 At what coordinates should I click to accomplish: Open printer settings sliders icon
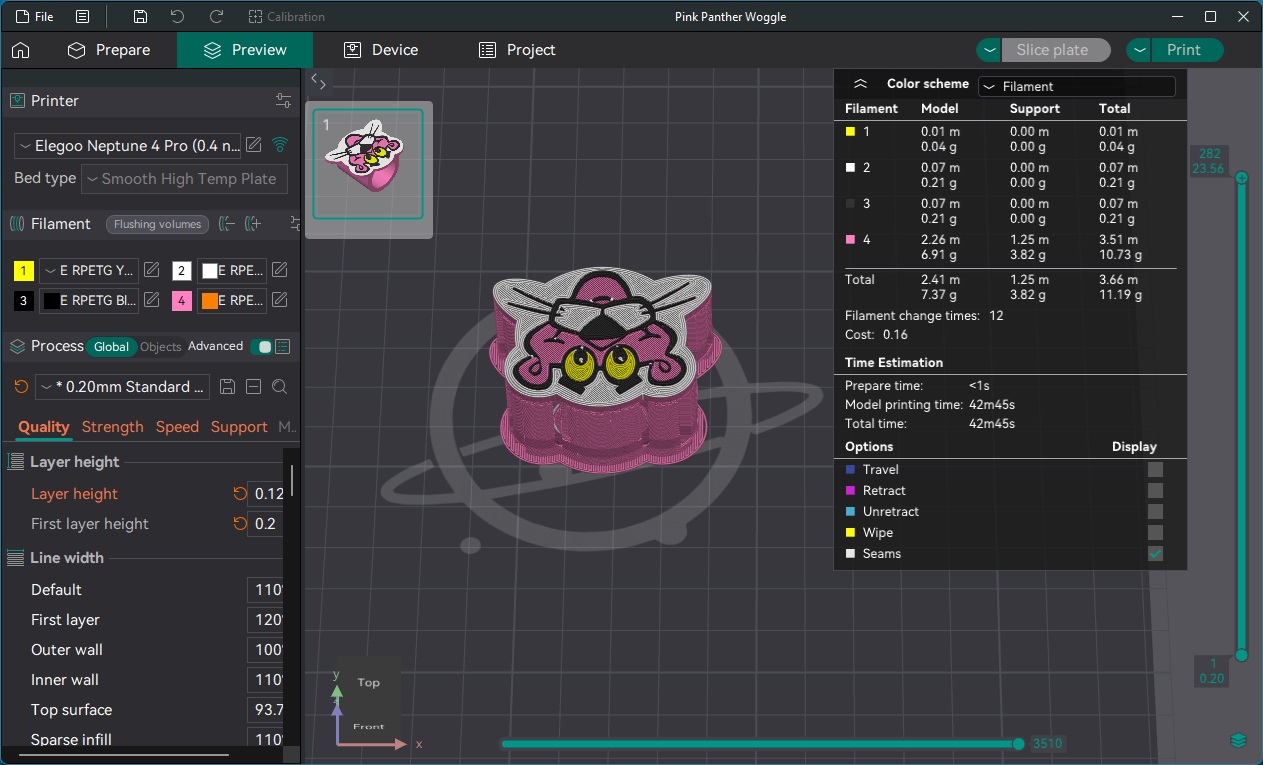(x=284, y=101)
